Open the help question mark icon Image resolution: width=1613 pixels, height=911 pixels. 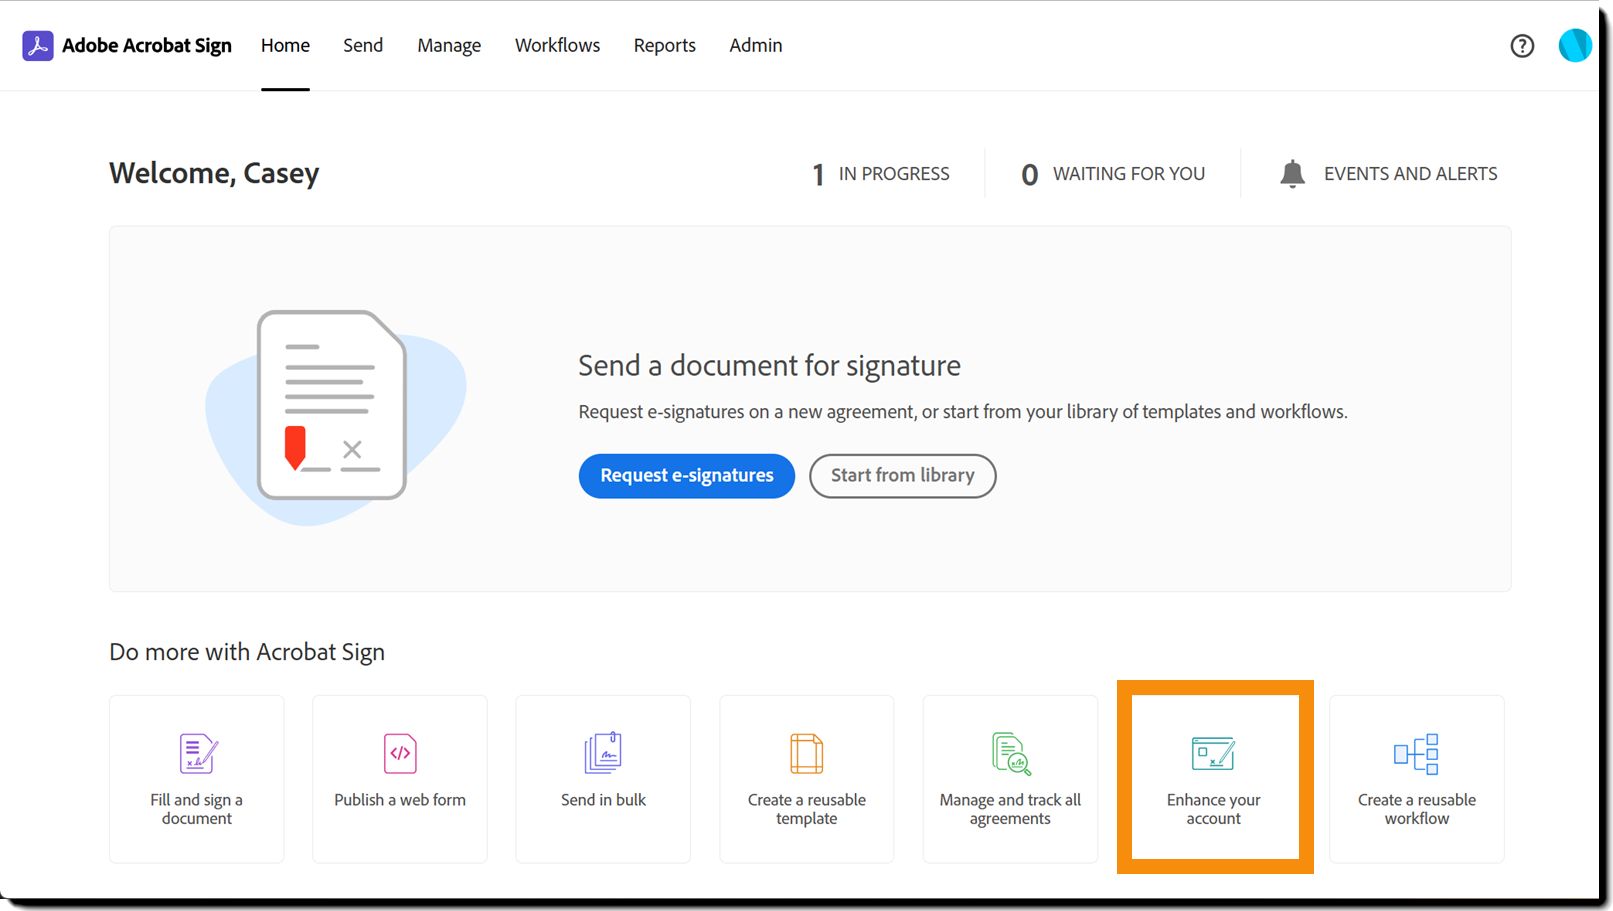[1522, 46]
